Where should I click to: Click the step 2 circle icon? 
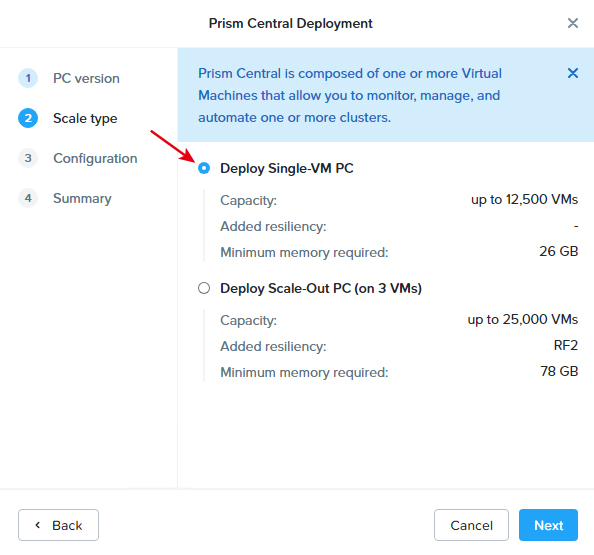28,118
